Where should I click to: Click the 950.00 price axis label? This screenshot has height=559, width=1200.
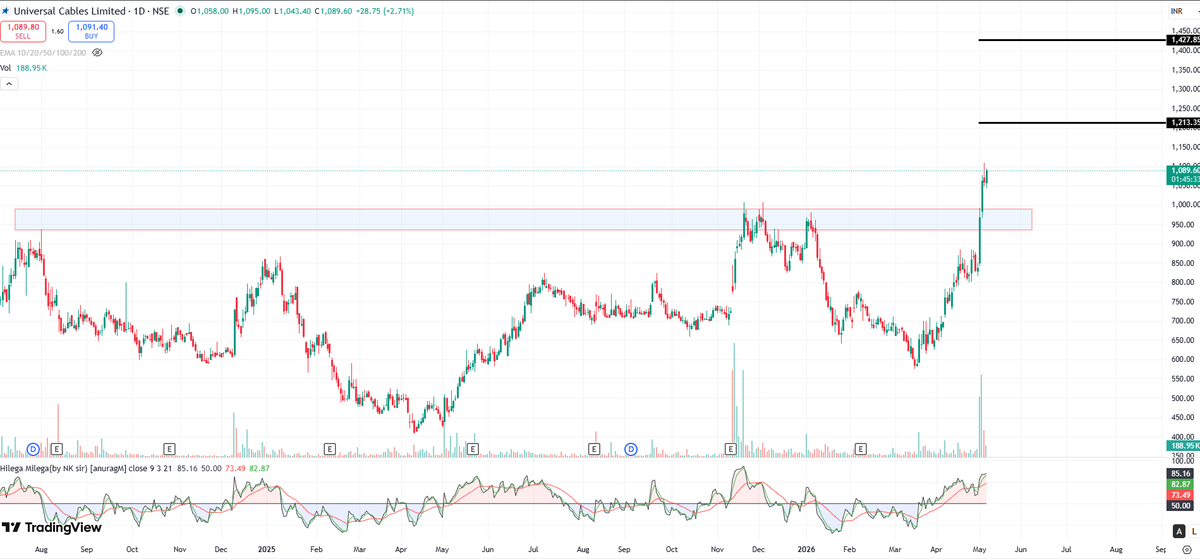pyautogui.click(x=1184, y=224)
